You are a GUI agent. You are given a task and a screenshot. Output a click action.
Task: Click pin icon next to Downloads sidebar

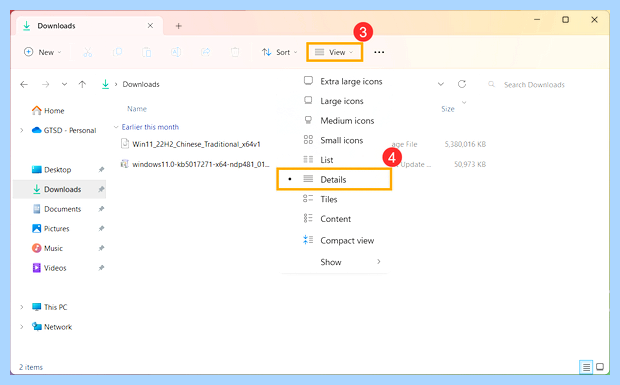pos(101,189)
